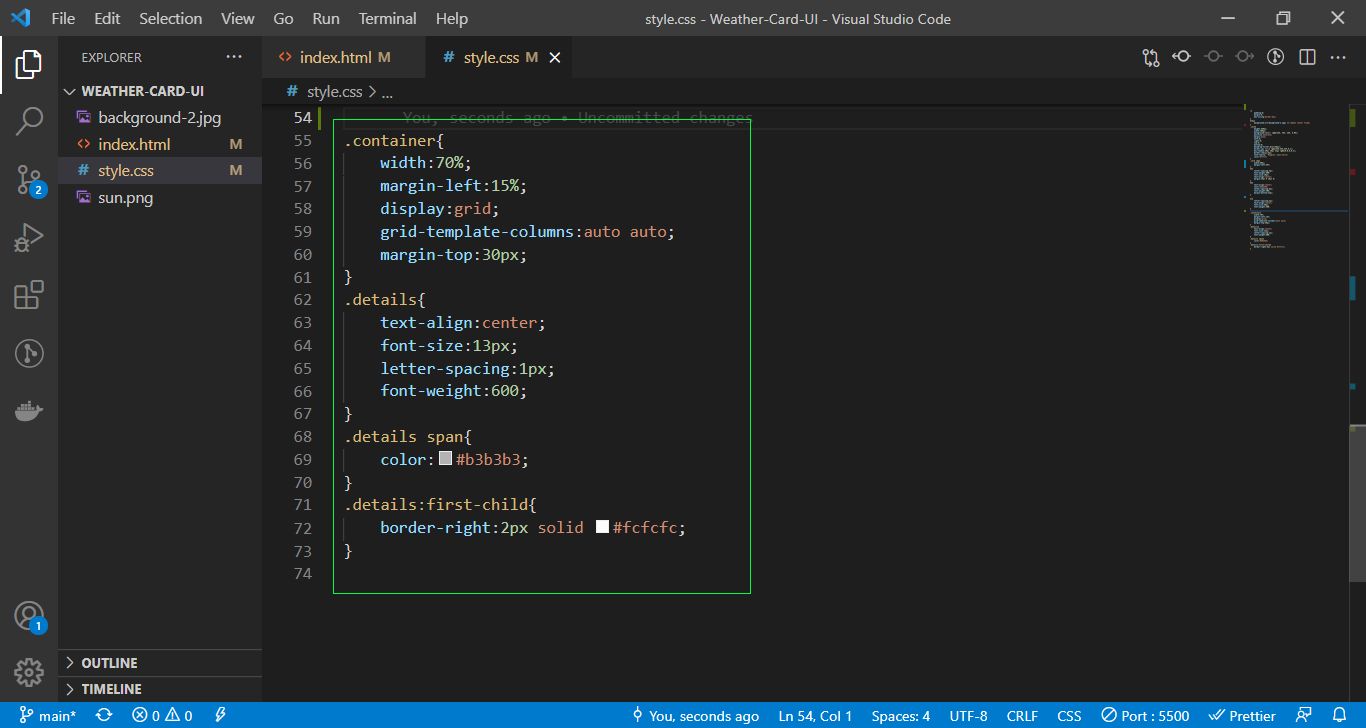The width and height of the screenshot is (1366, 728).
Task: Click the dimmed working-file revision icon
Action: click(x=1213, y=57)
